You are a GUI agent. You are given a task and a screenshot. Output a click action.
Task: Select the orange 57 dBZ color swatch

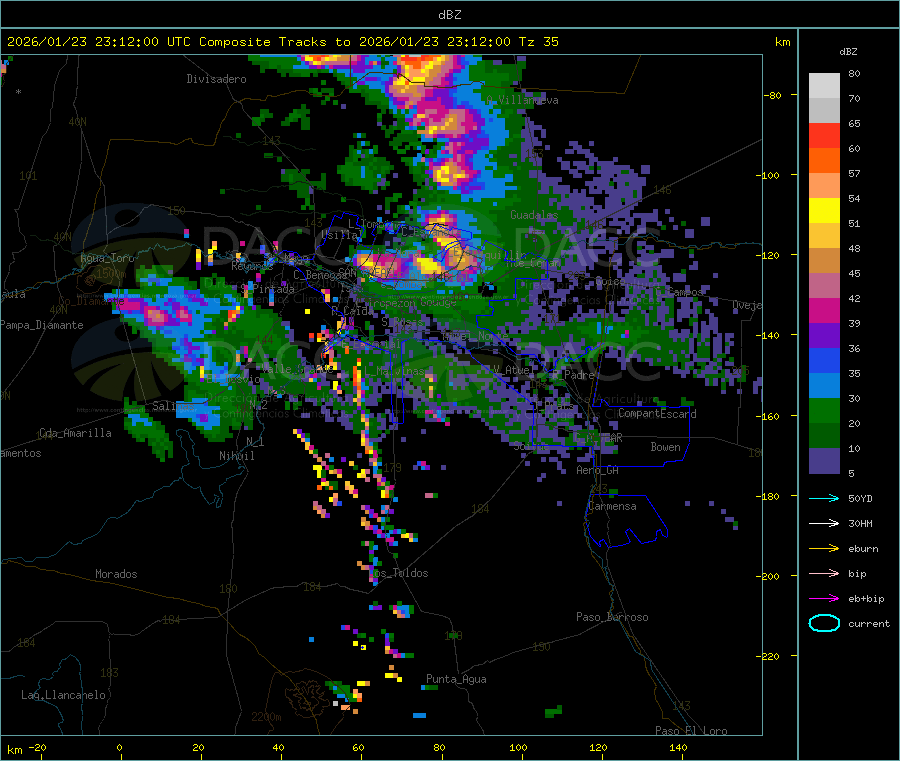click(x=824, y=161)
